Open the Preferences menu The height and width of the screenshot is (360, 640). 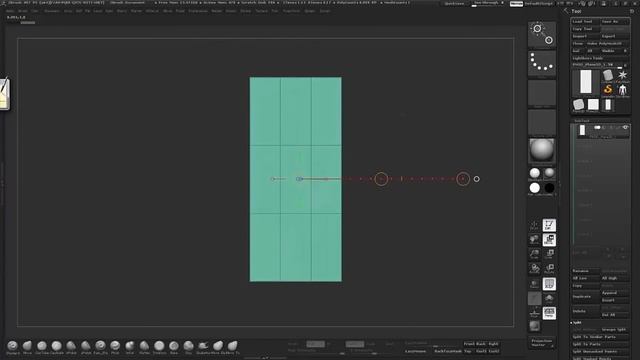tap(198, 11)
